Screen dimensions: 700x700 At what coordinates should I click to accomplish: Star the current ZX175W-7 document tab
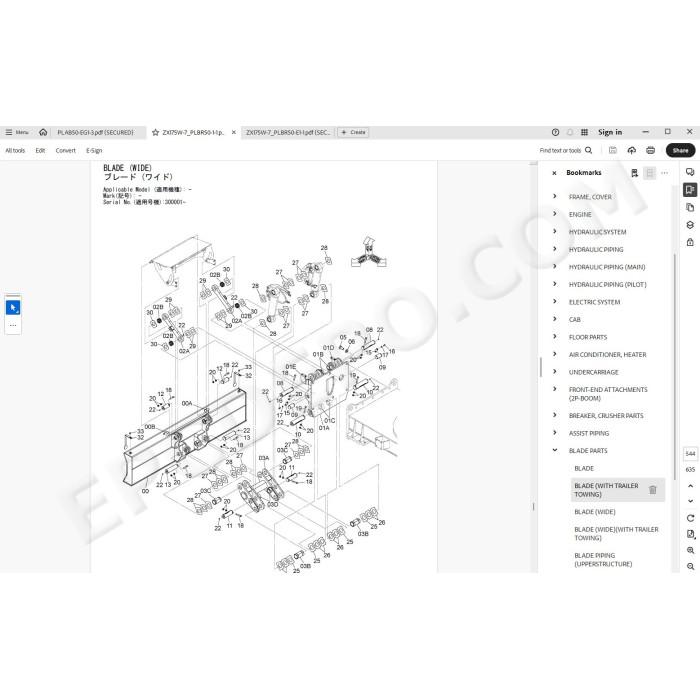click(155, 133)
